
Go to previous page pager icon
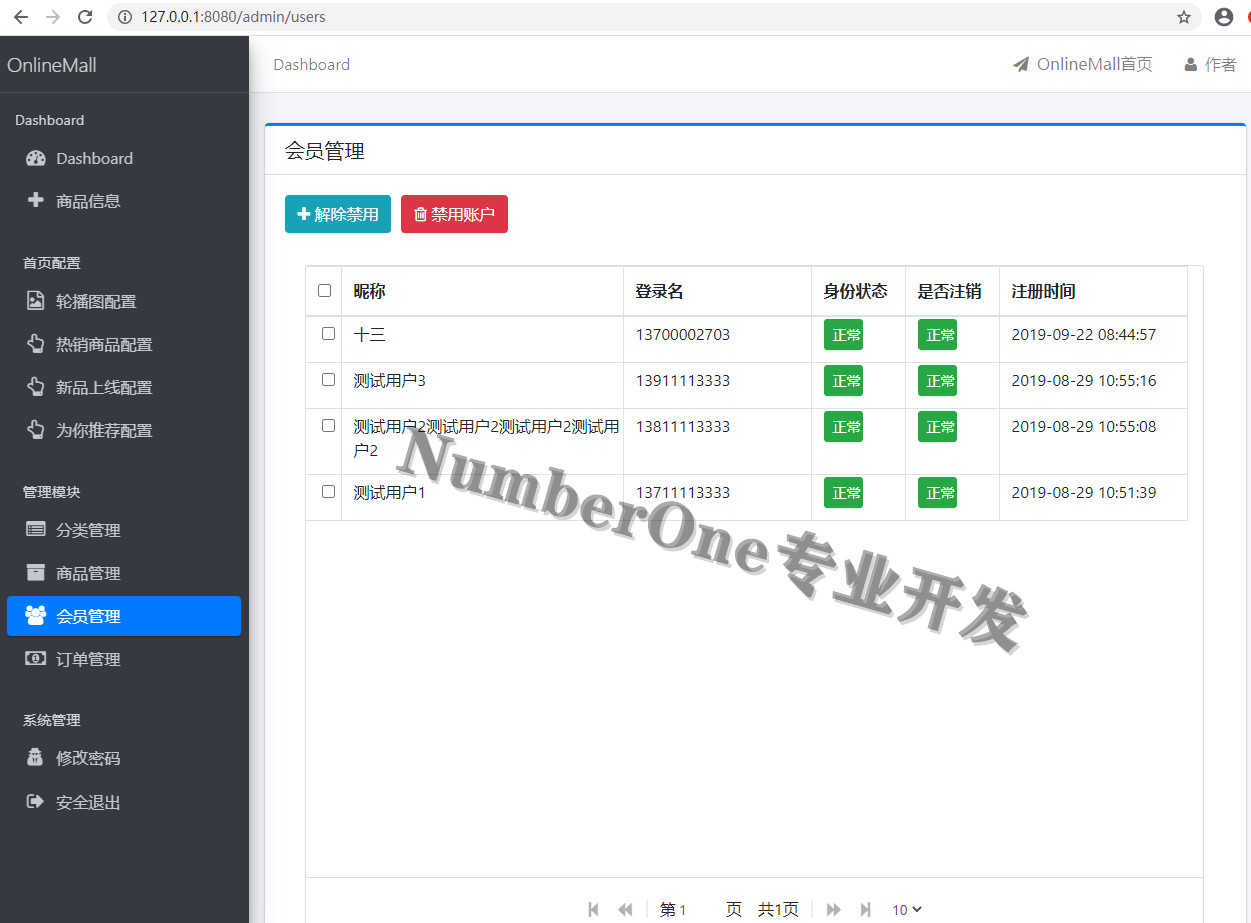tap(626, 909)
